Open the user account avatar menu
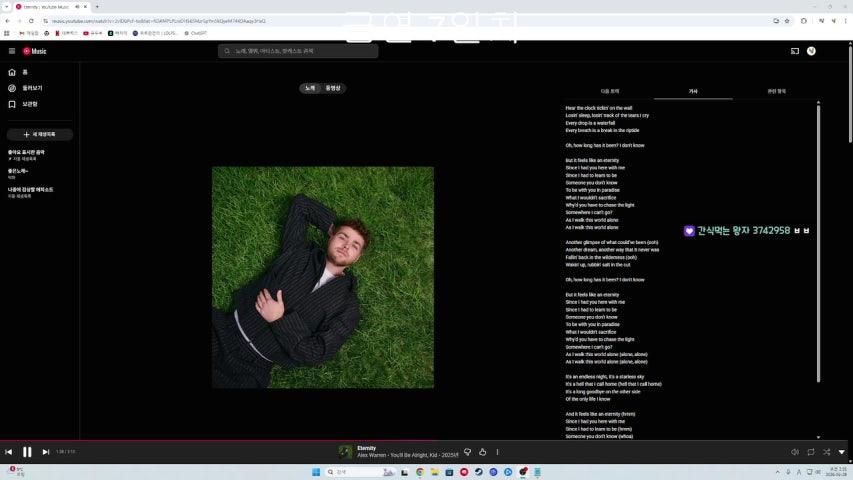Screen dimensions: 853x480 pos(811,51)
